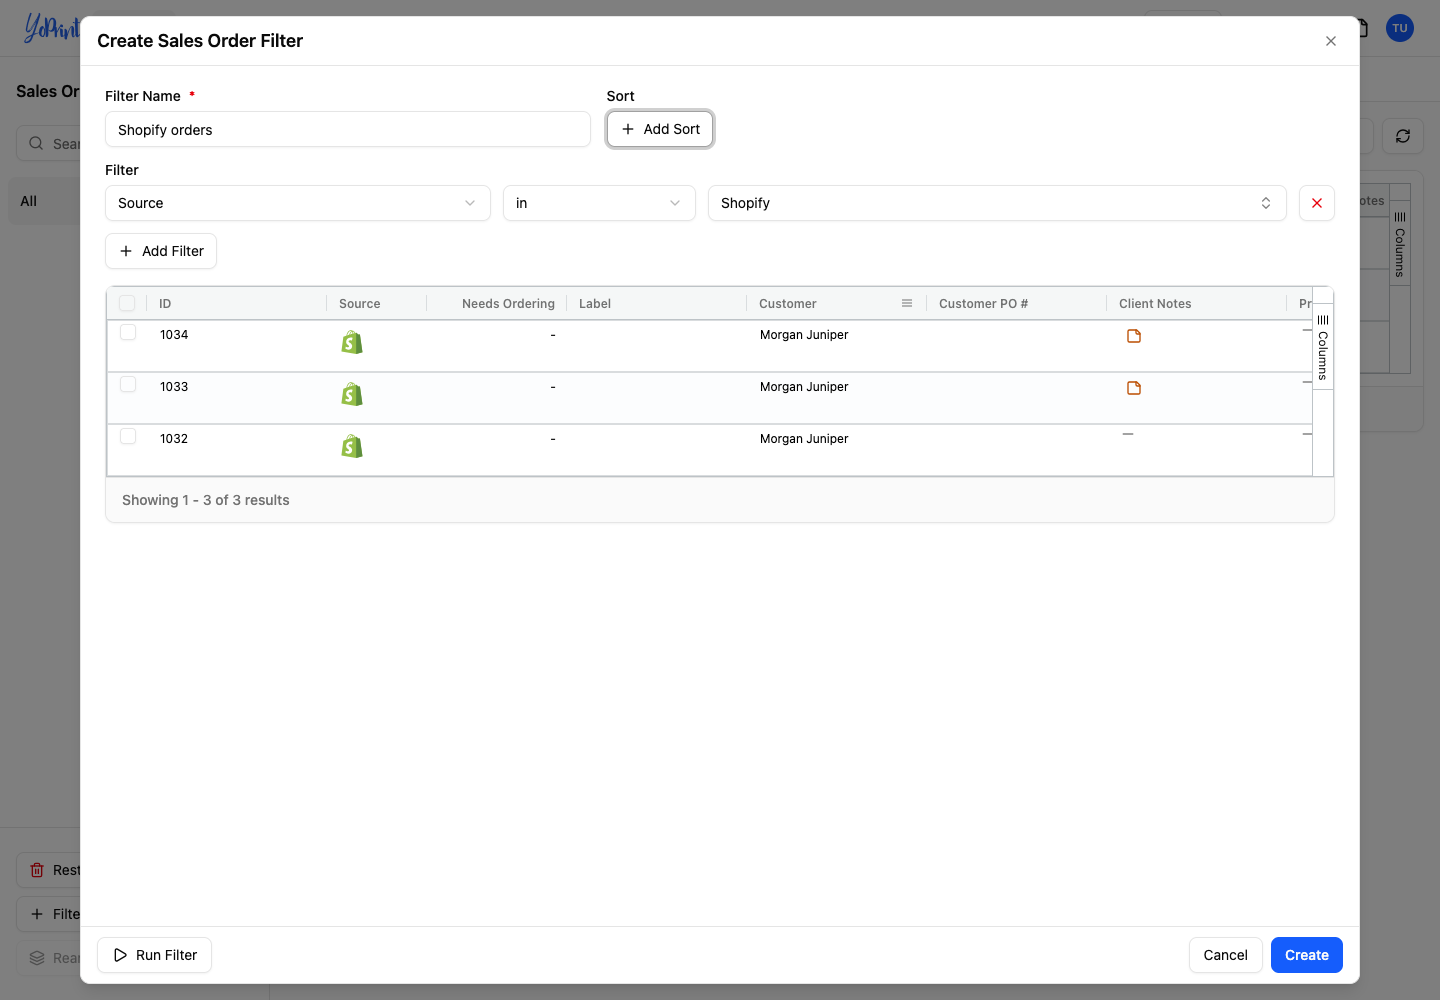The width and height of the screenshot is (1440, 1000).
Task: Click Morgan Juniper in order 1033 row
Action: pyautogui.click(x=804, y=387)
